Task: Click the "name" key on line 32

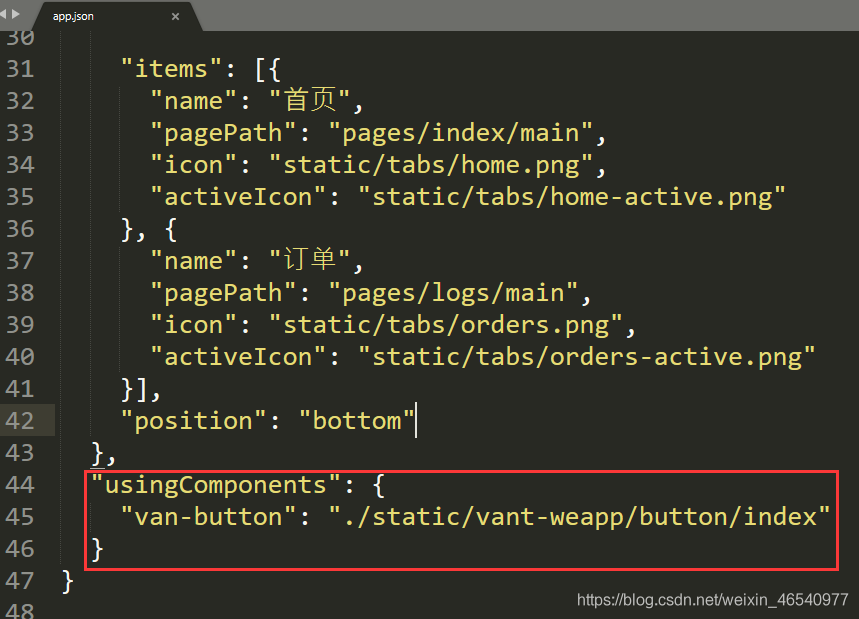Action: pyautogui.click(x=193, y=101)
